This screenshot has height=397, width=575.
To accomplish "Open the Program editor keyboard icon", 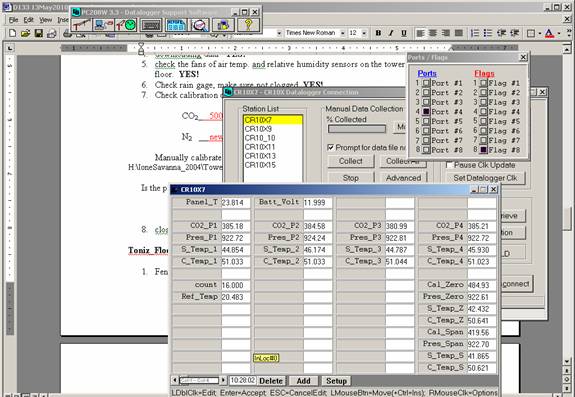I will [x=151, y=25].
